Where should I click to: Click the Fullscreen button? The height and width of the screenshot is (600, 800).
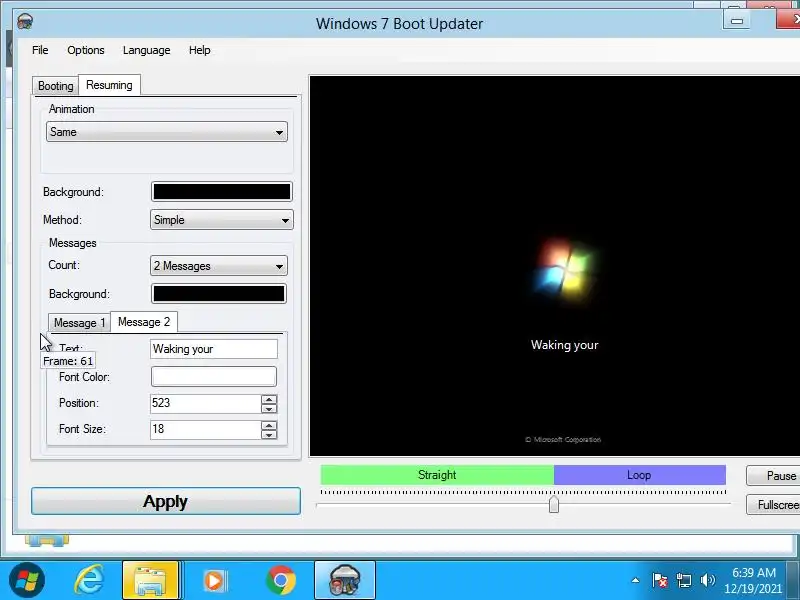point(773,505)
